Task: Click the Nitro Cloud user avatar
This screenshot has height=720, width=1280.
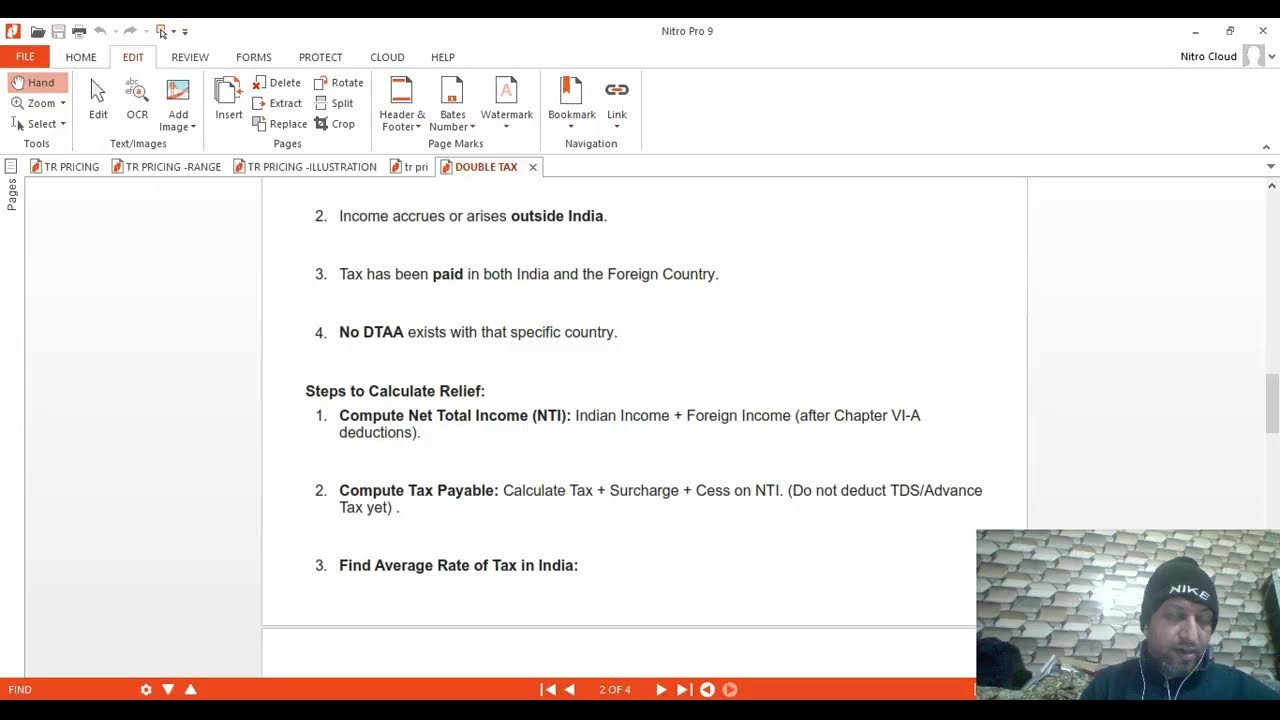Action: coord(1253,56)
